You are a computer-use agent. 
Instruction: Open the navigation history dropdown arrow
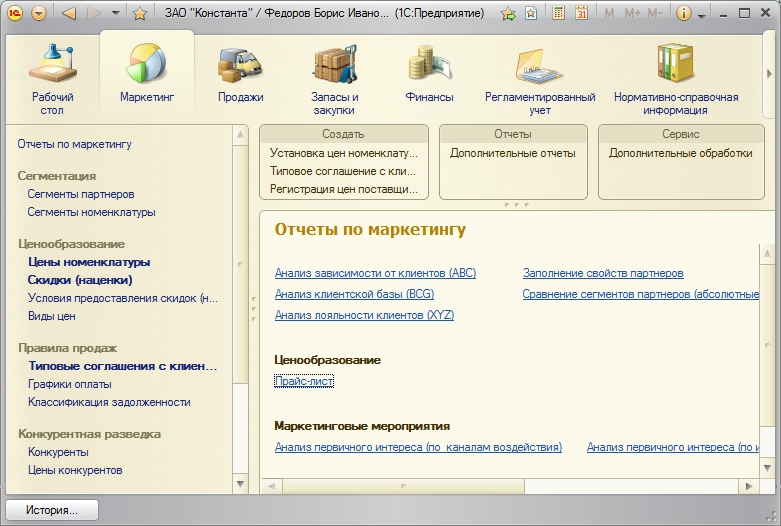(116, 13)
